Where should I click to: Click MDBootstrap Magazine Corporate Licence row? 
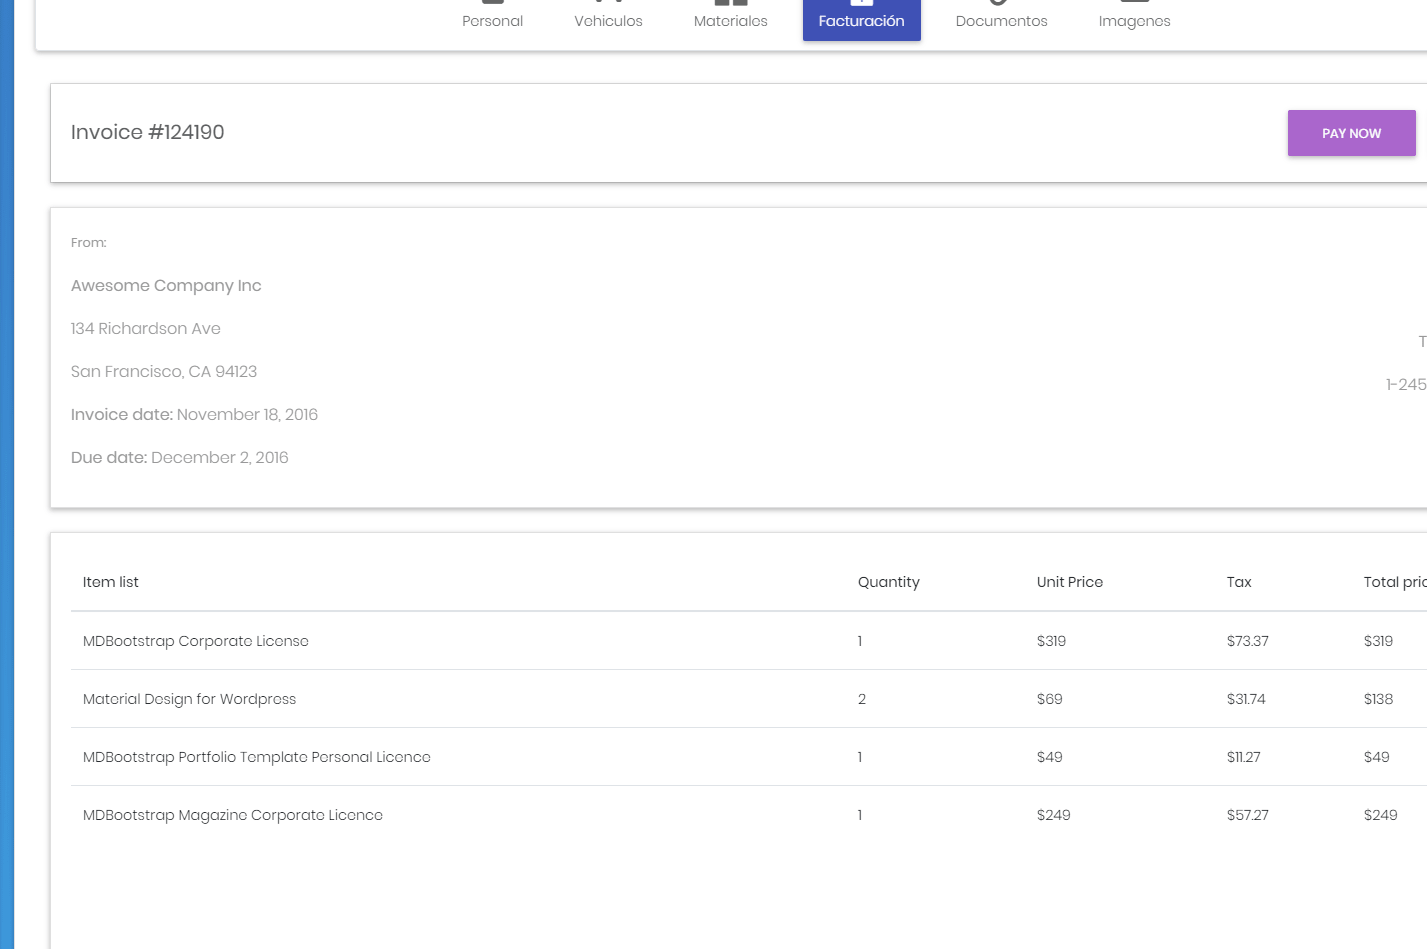pyautogui.click(x=233, y=815)
